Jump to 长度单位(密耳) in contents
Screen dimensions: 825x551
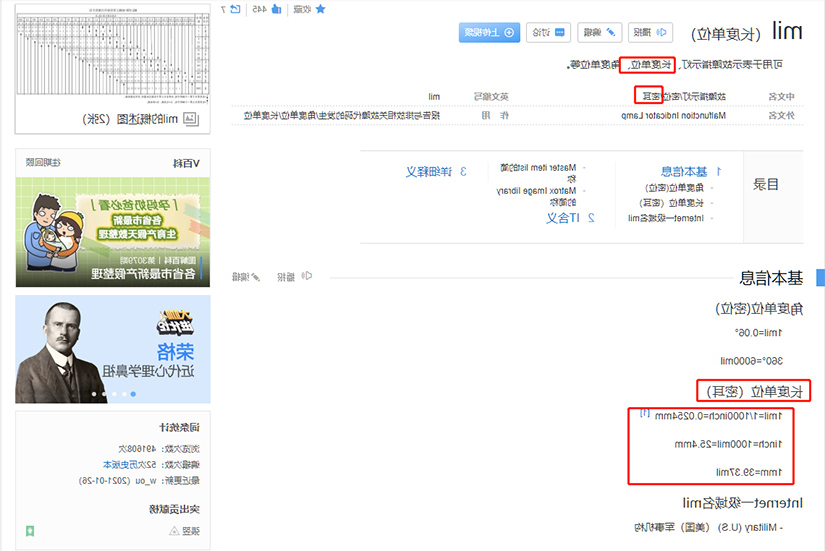[671, 203]
